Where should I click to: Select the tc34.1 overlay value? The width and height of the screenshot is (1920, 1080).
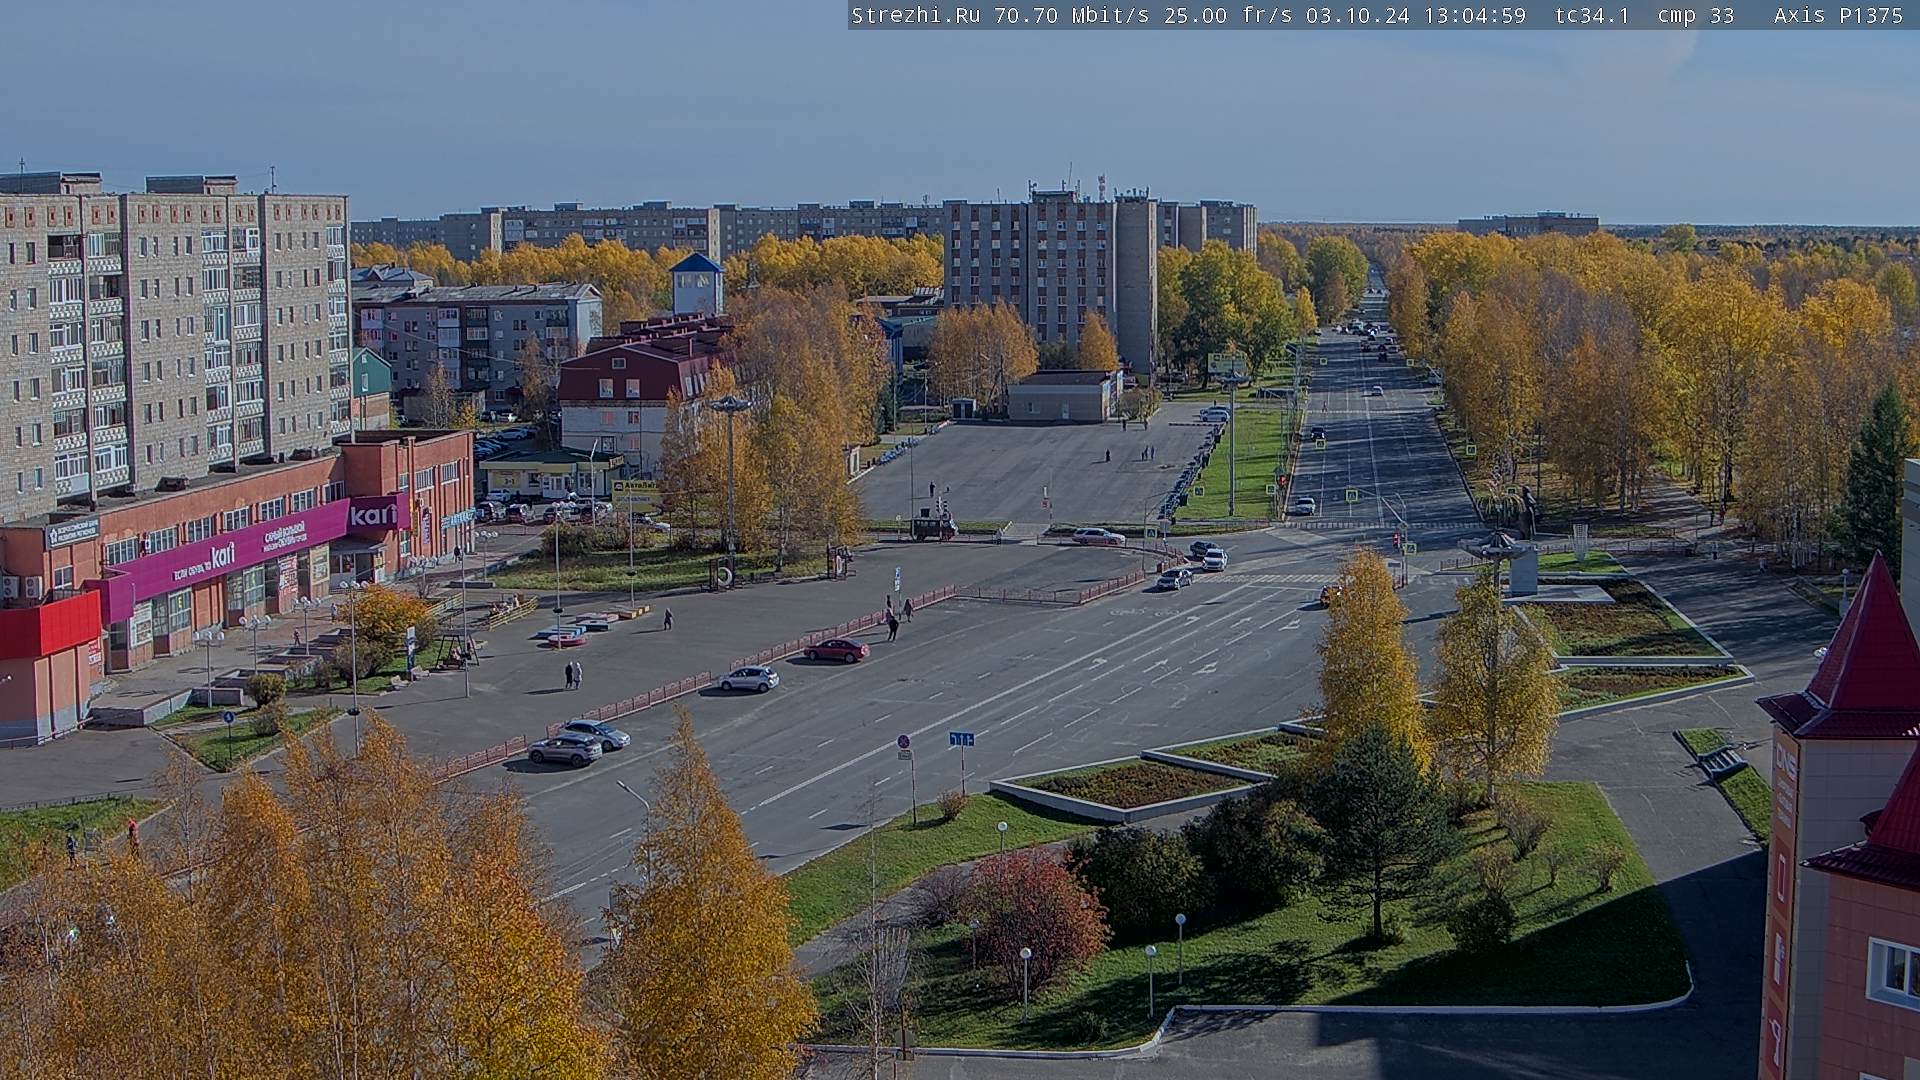pos(1592,15)
